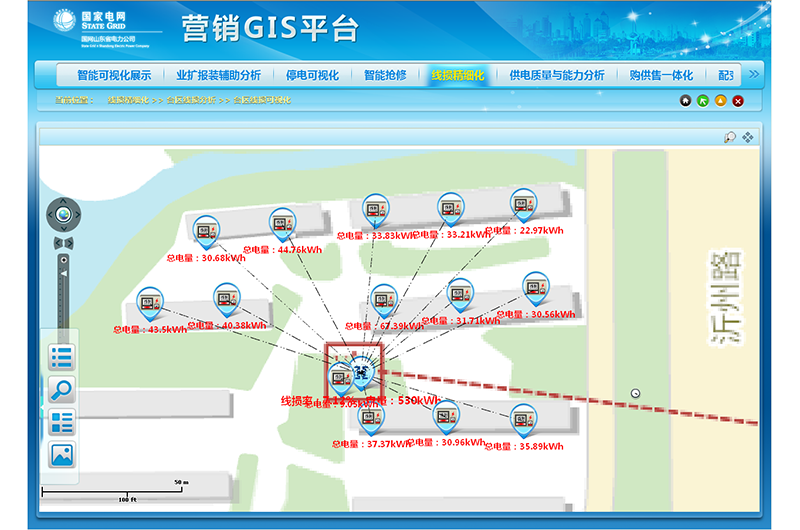The height and width of the screenshot is (530, 800).
Task: Click the map zoom magnifier at panel top-right
Action: pos(730,137)
